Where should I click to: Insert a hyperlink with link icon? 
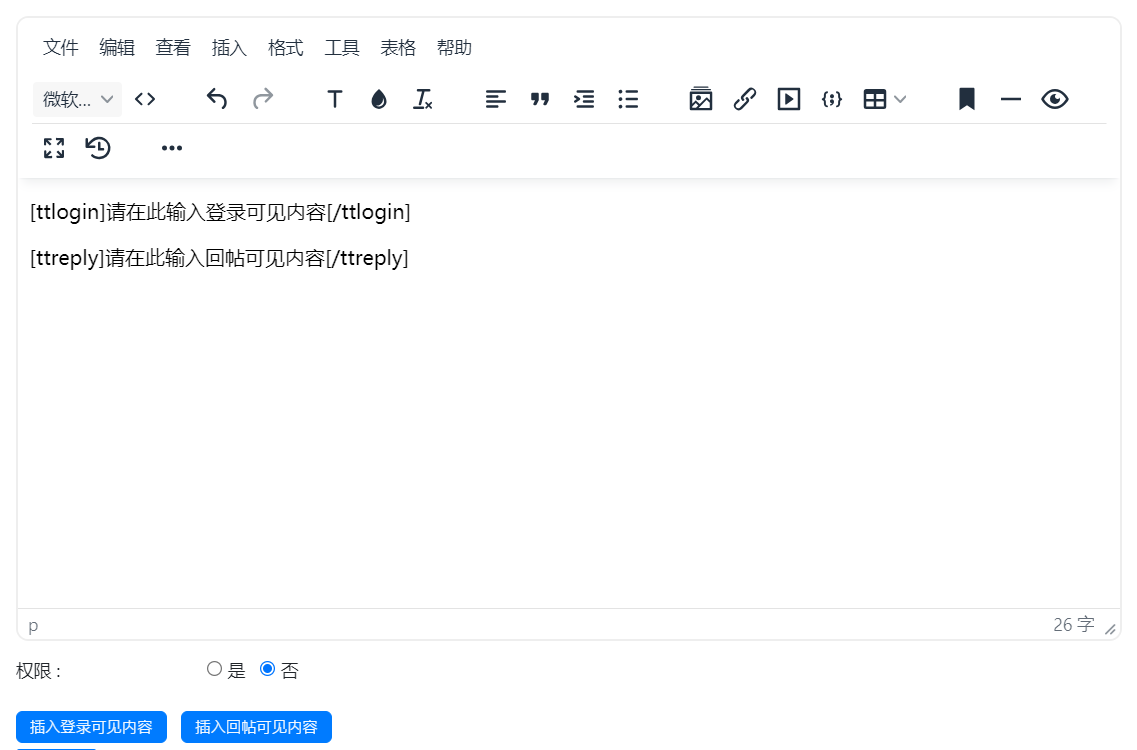(745, 99)
